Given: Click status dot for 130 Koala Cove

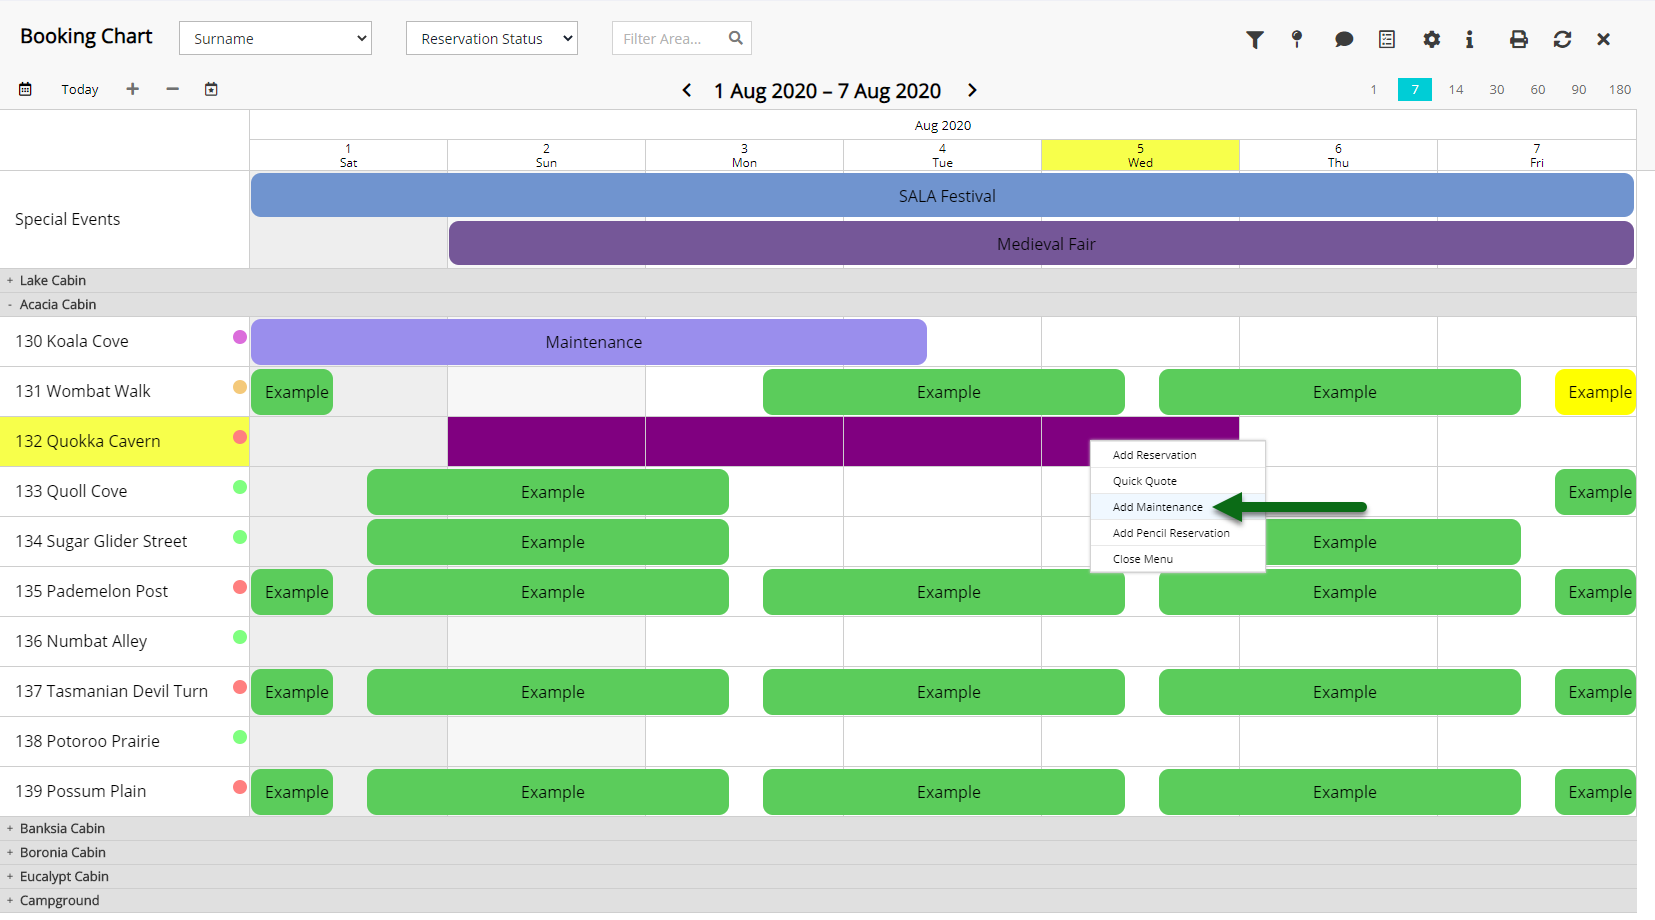Looking at the screenshot, I should tap(240, 337).
